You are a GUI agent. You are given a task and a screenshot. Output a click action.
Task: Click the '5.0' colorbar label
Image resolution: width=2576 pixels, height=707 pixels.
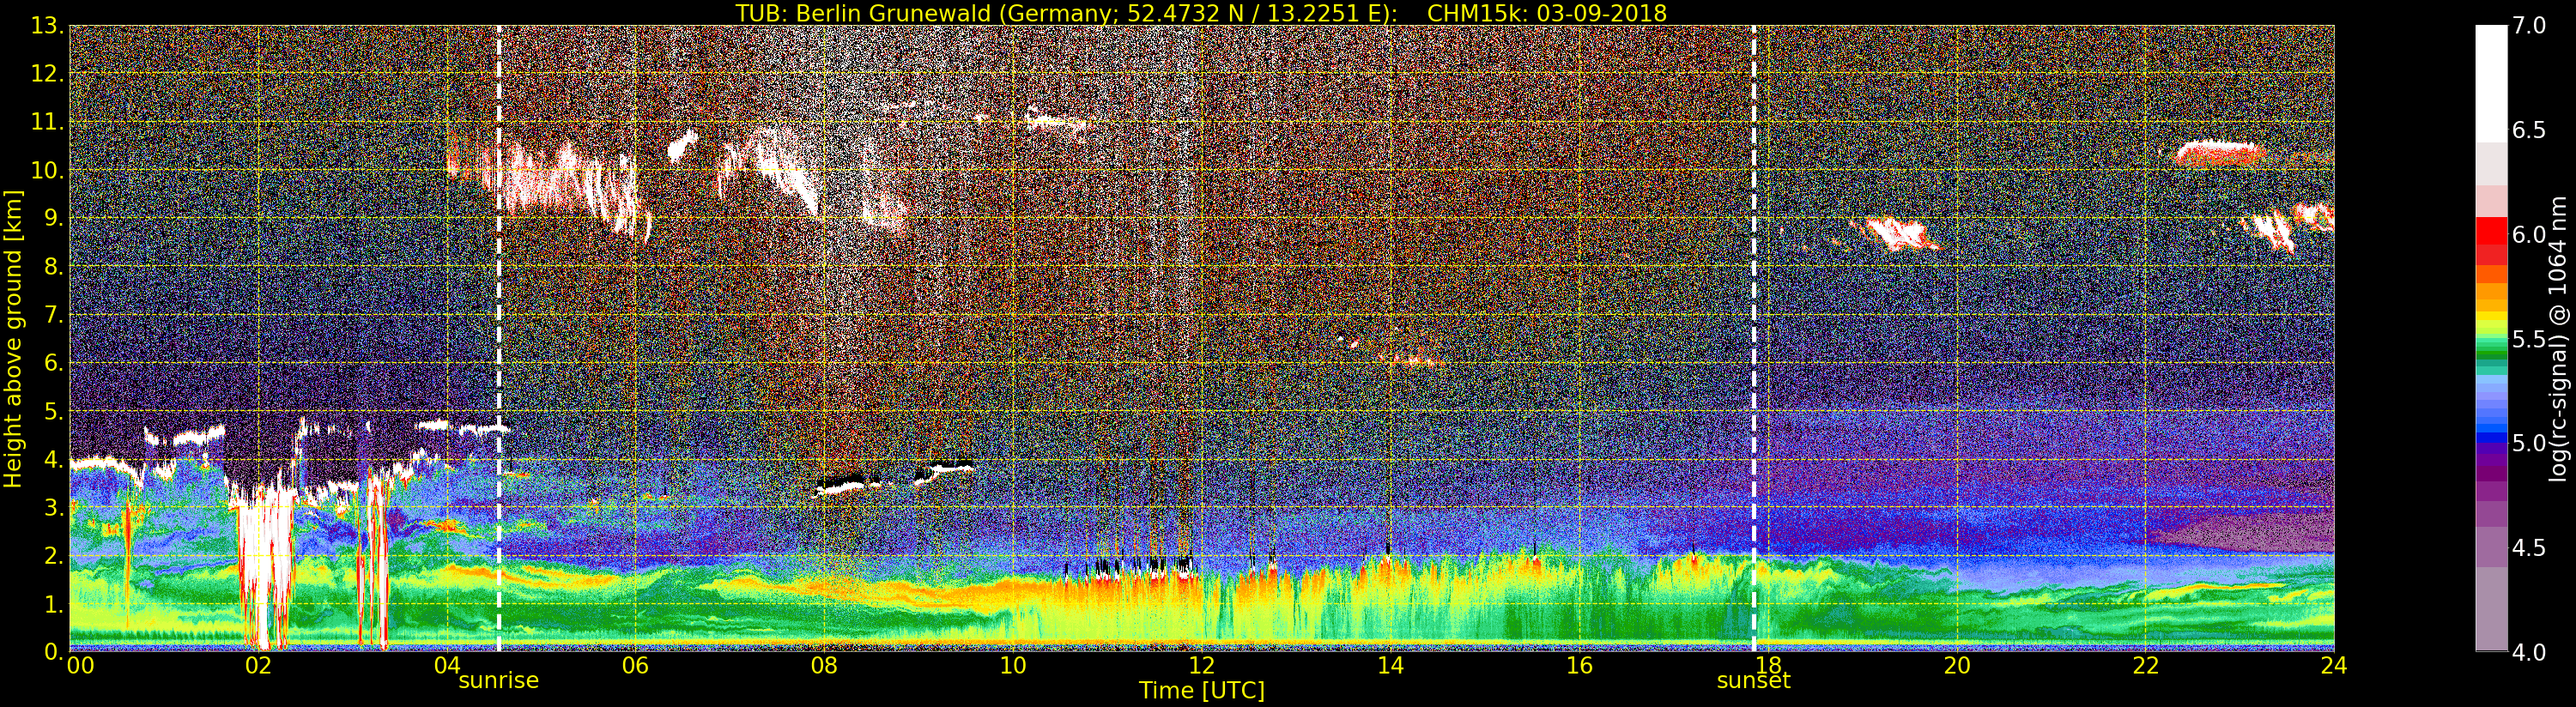(x=2530, y=443)
